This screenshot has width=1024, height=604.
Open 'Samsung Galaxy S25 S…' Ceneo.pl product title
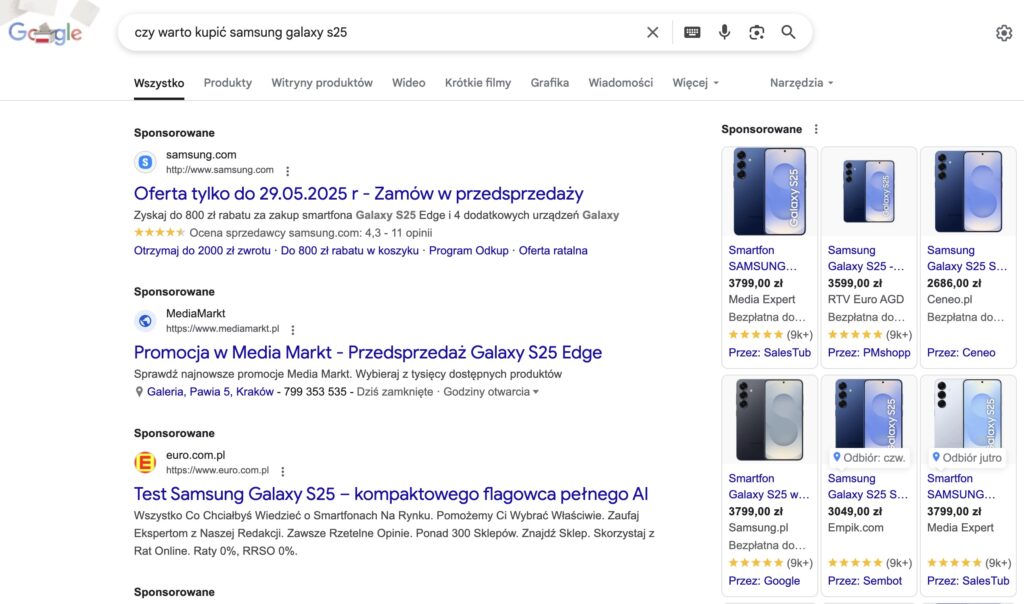pyautogui.click(x=967, y=258)
